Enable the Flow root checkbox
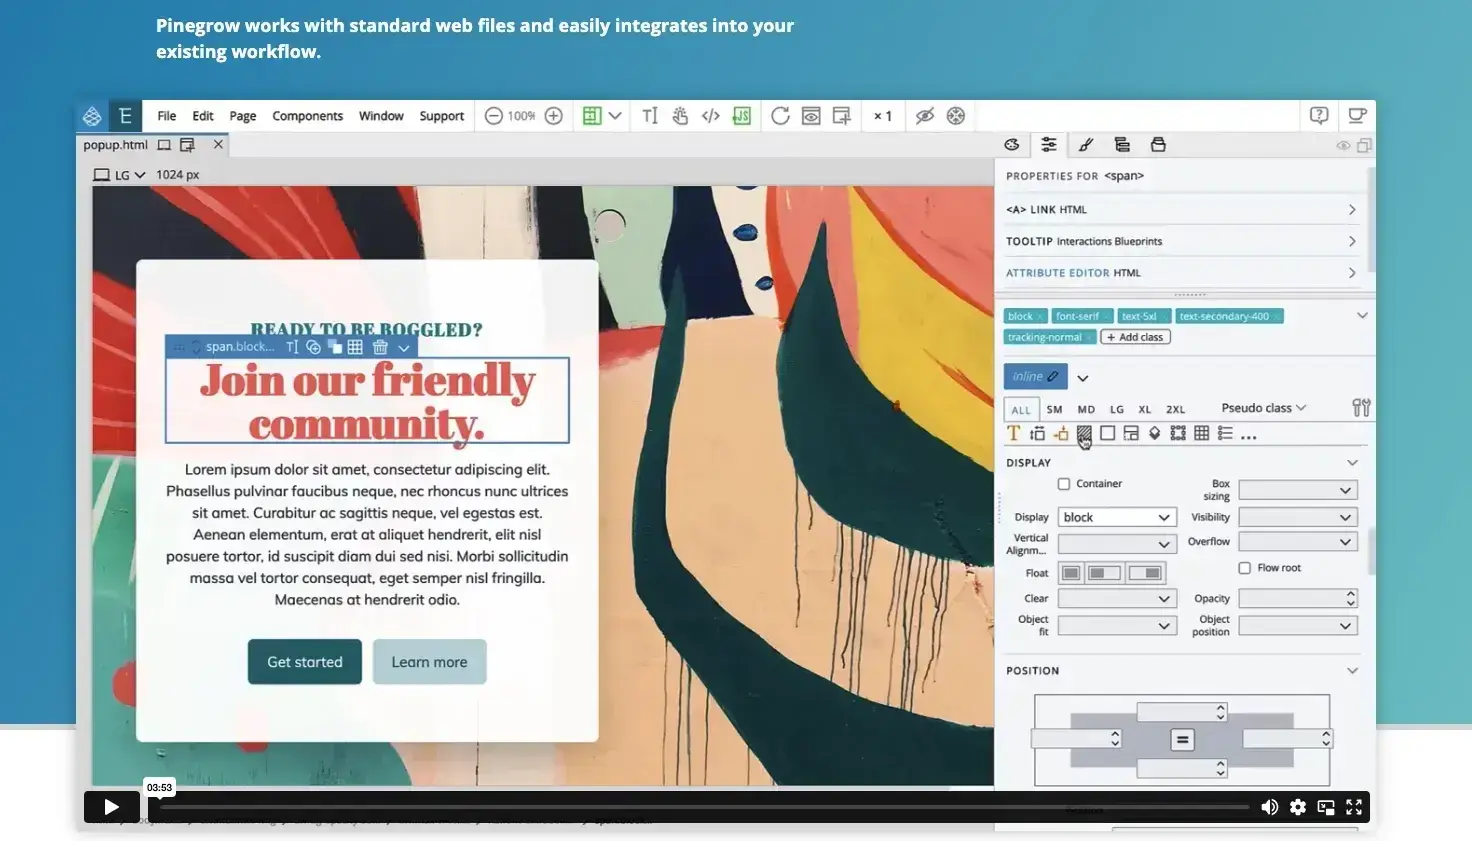 1245,568
